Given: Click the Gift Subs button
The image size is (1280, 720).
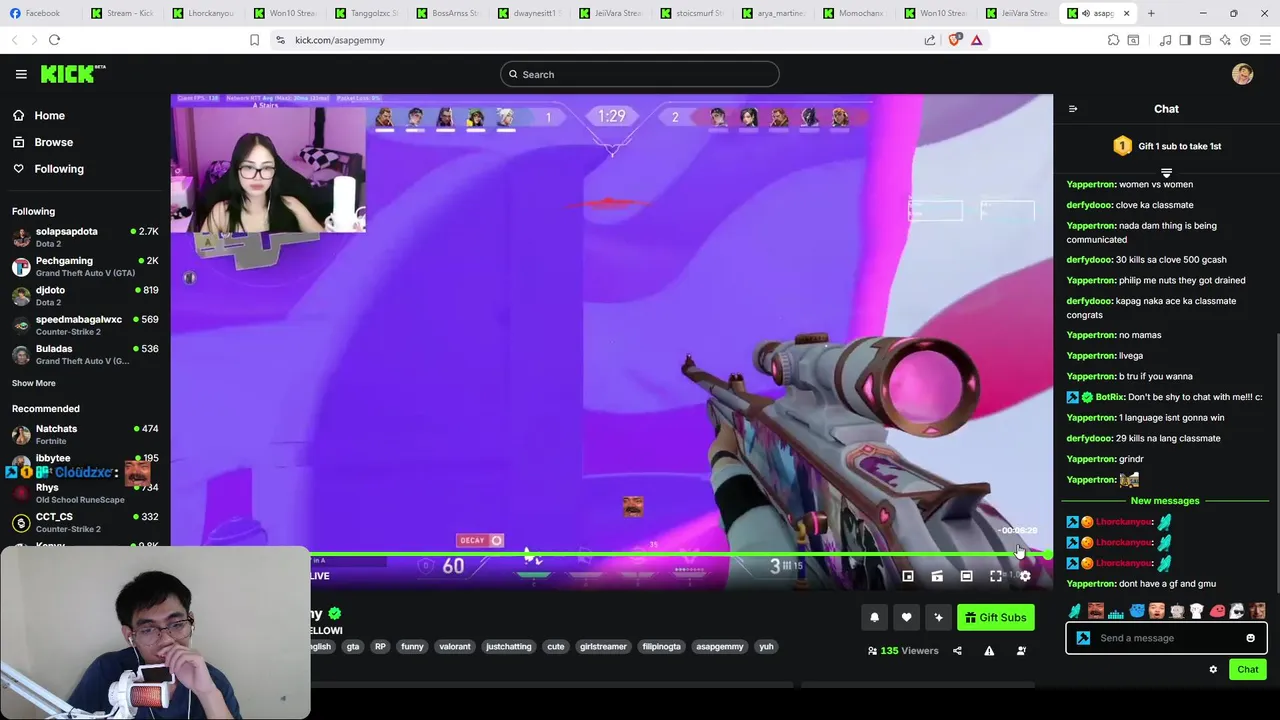Looking at the screenshot, I should 995,618.
